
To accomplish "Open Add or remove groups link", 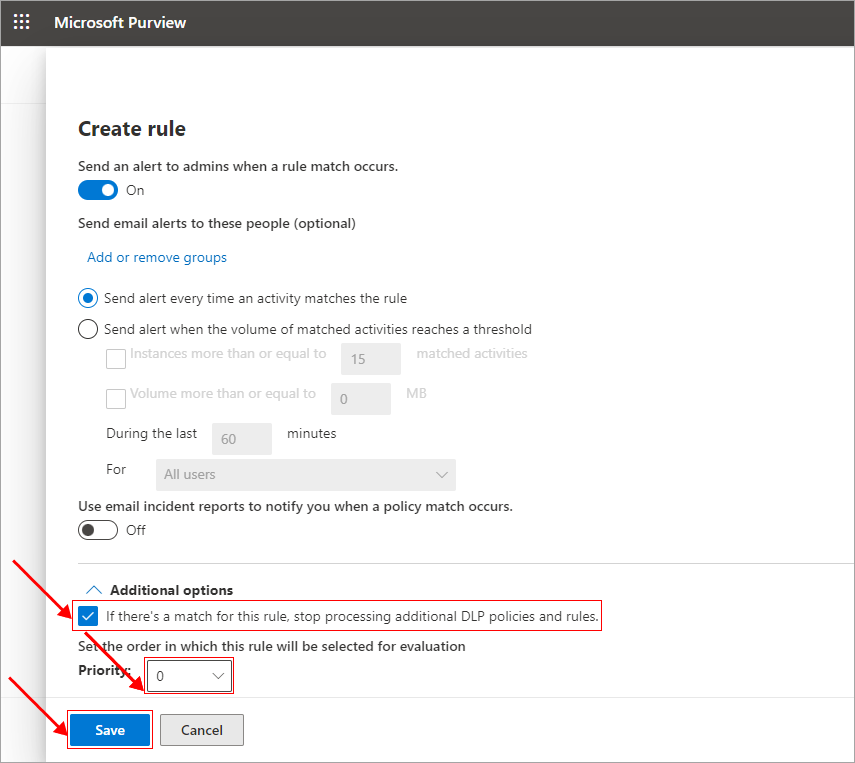I will (157, 257).
